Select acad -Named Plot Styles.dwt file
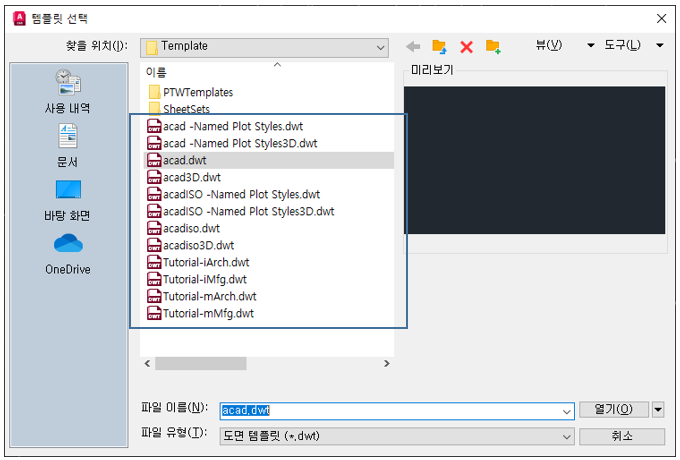The image size is (680, 460). point(225,126)
